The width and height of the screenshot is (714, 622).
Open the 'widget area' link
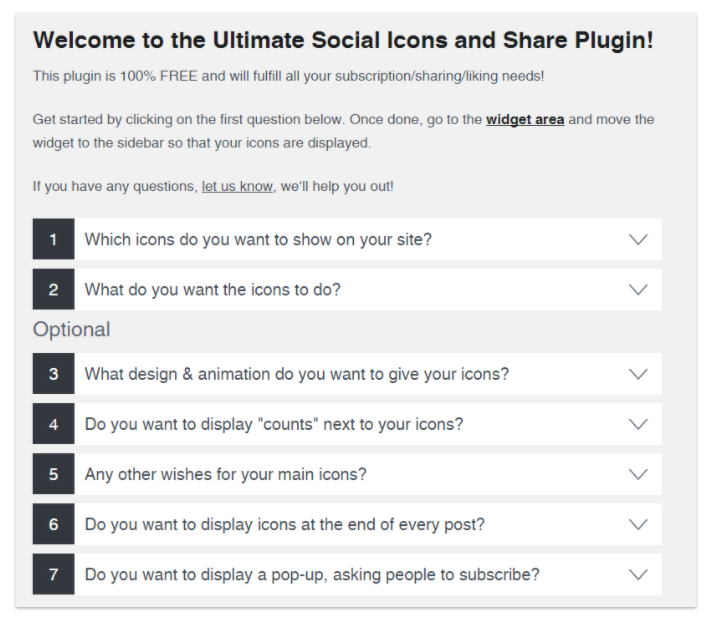[x=525, y=119]
